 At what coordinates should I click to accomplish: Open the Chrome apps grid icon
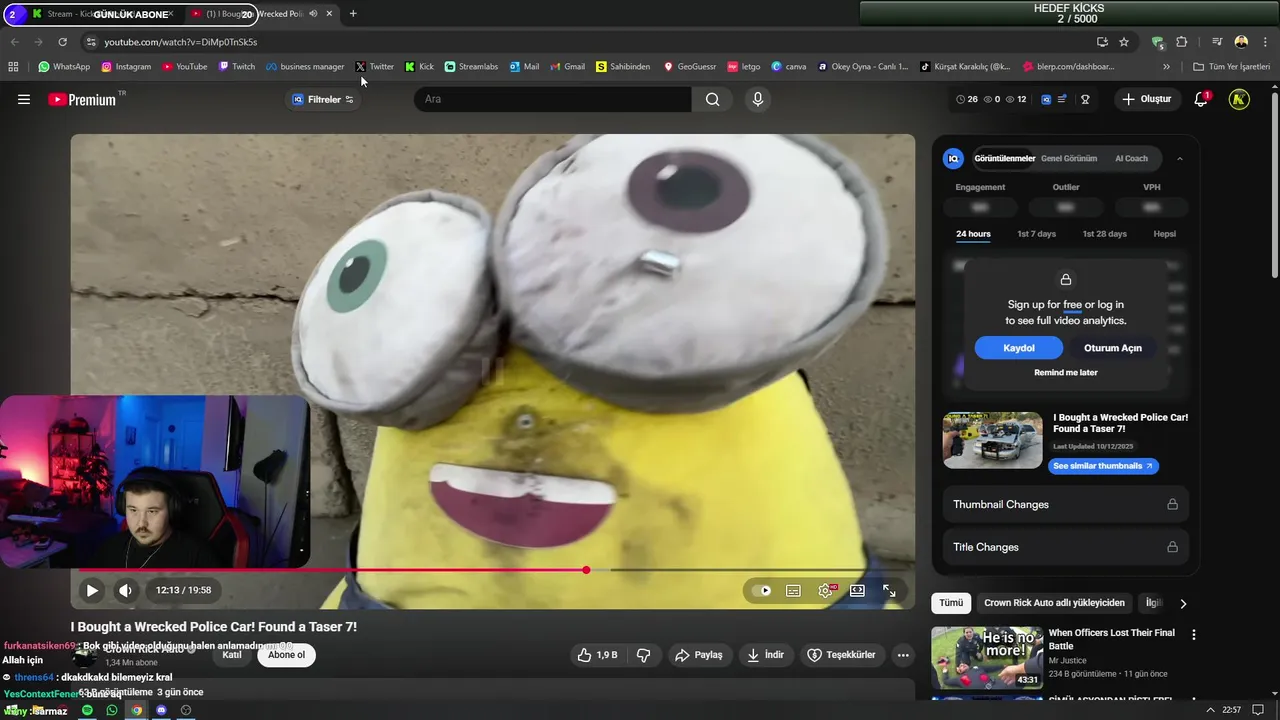click(x=13, y=67)
